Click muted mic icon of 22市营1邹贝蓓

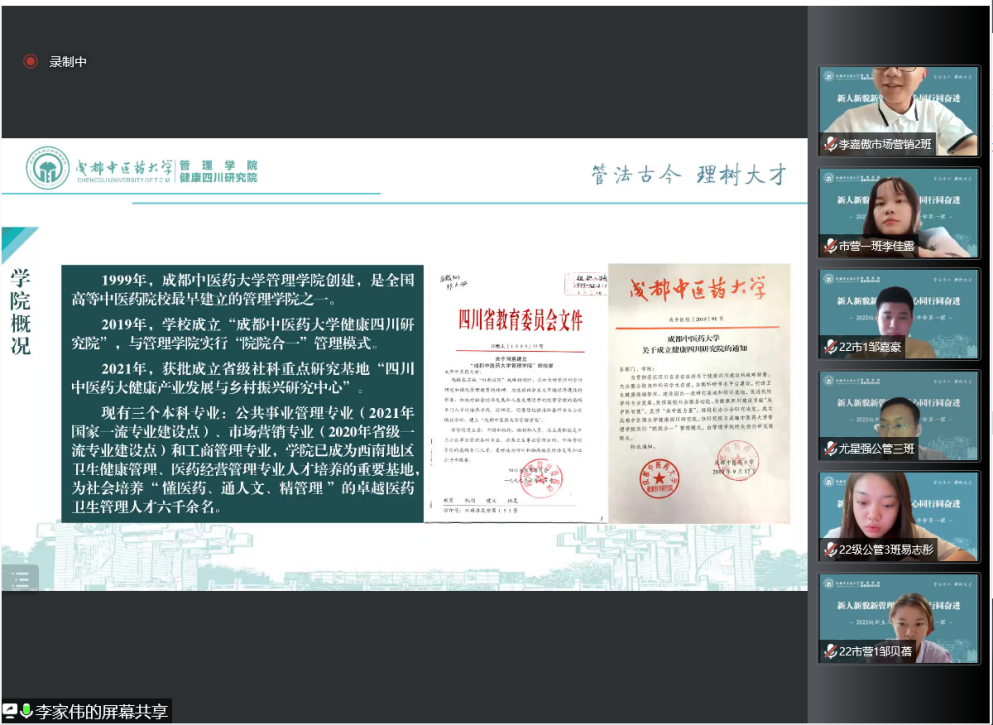click(830, 651)
